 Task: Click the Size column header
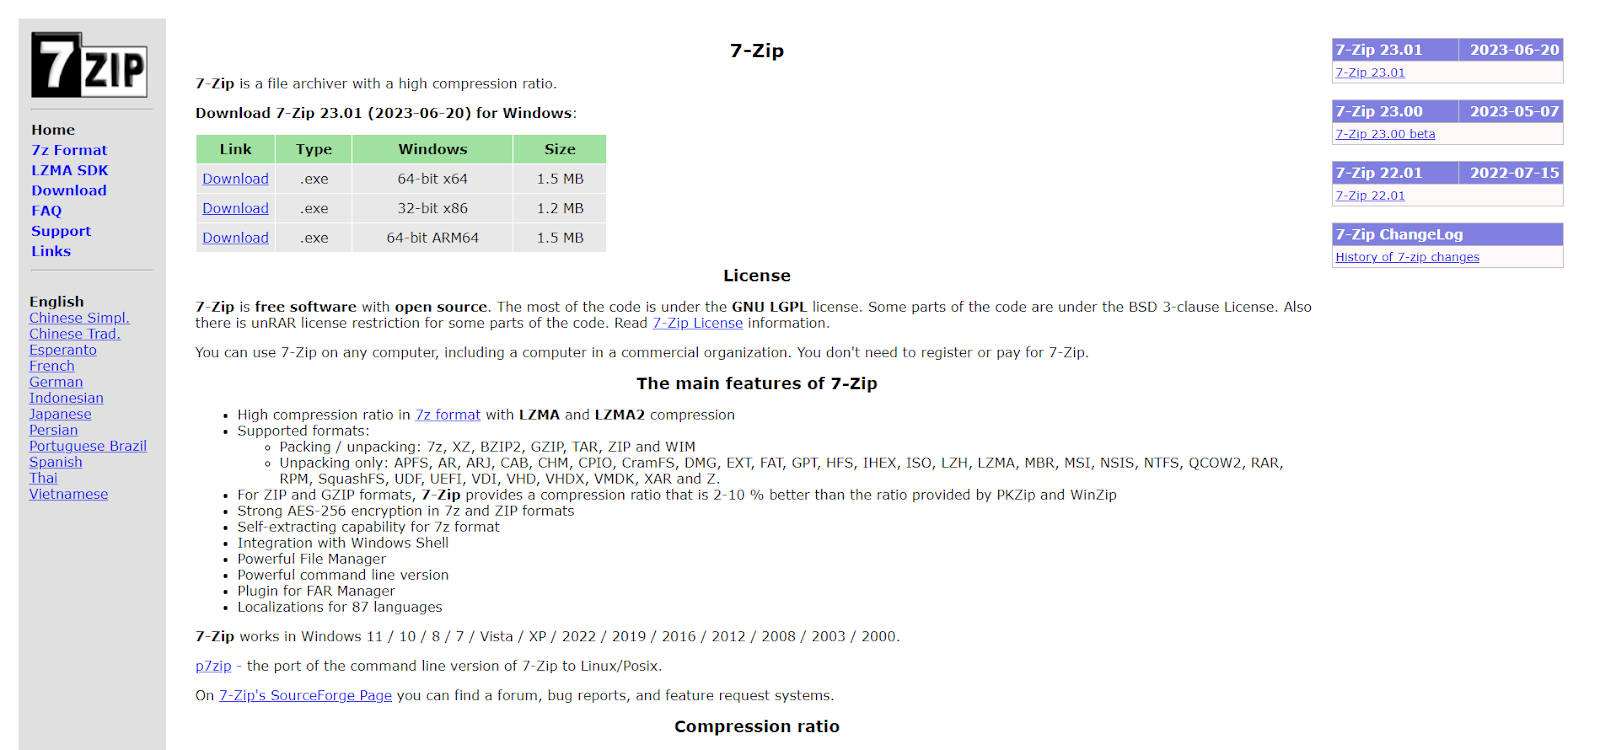560,149
